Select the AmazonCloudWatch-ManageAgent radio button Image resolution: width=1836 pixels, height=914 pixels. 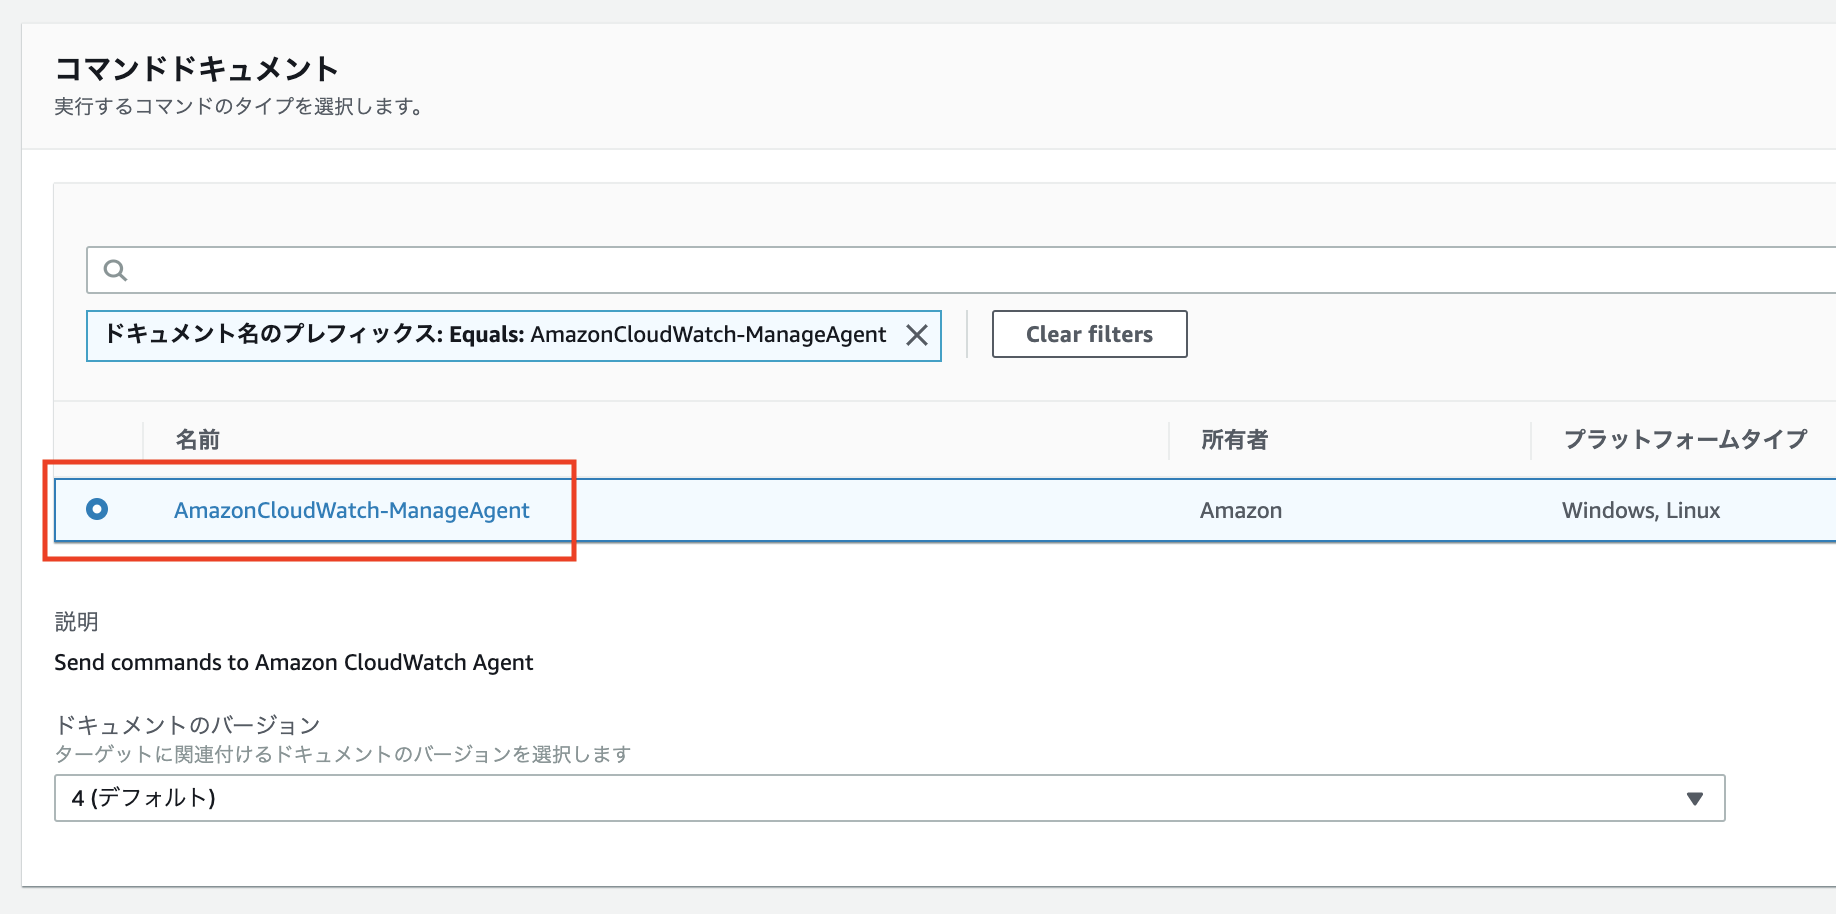(x=97, y=509)
